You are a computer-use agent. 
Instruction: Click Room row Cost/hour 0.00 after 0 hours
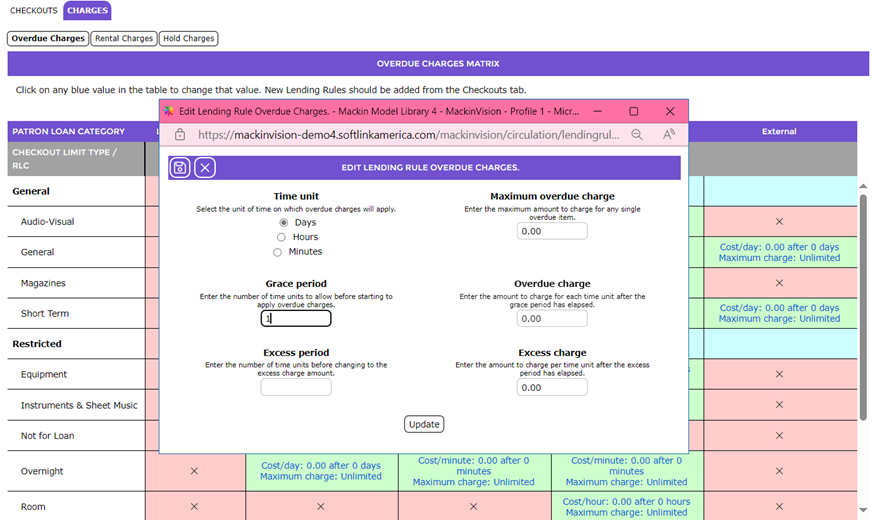click(626, 502)
